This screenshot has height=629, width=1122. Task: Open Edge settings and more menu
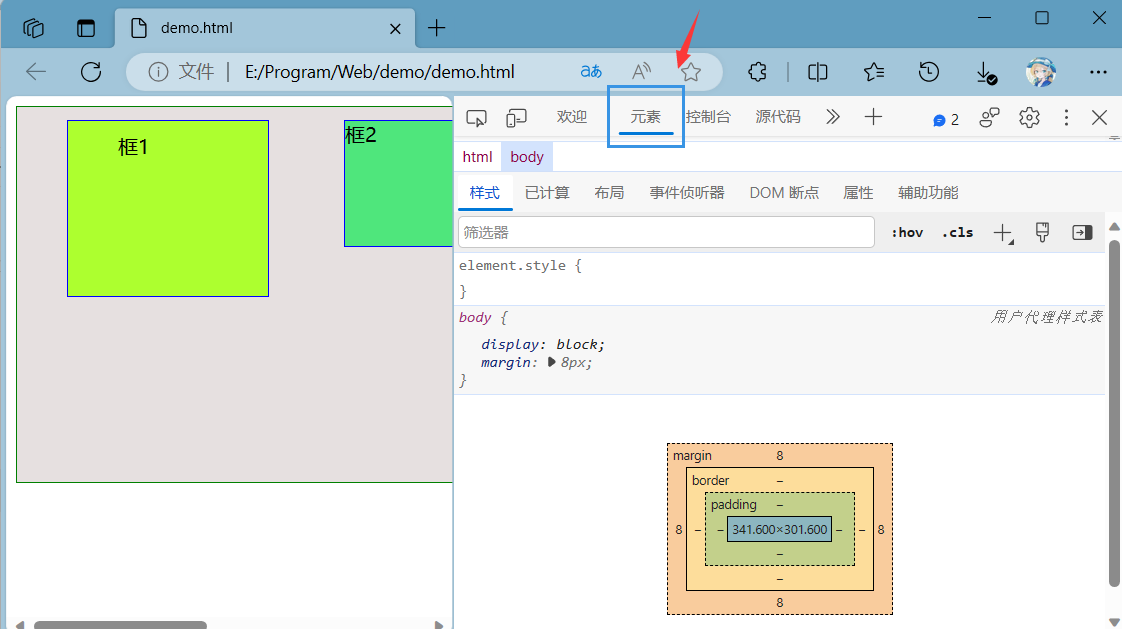click(x=1098, y=72)
